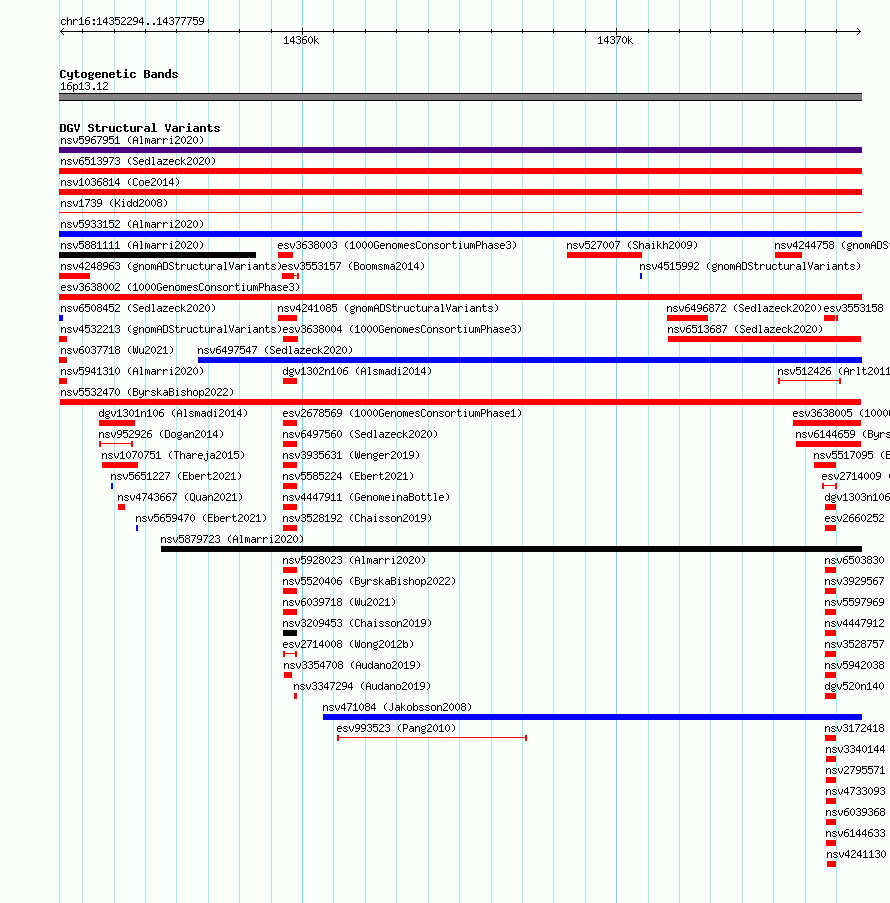Click the nsv3172418 variant label
The image size is (890, 903).
pyautogui.click(x=854, y=729)
